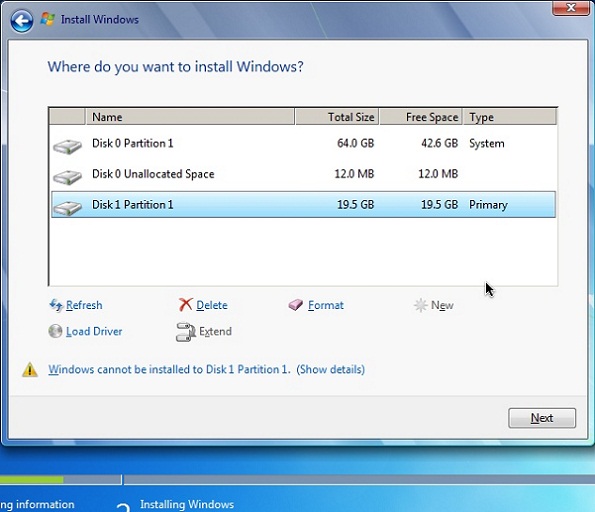
Task: Select the Disk 0 Partition 1 entry
Action: (303, 143)
